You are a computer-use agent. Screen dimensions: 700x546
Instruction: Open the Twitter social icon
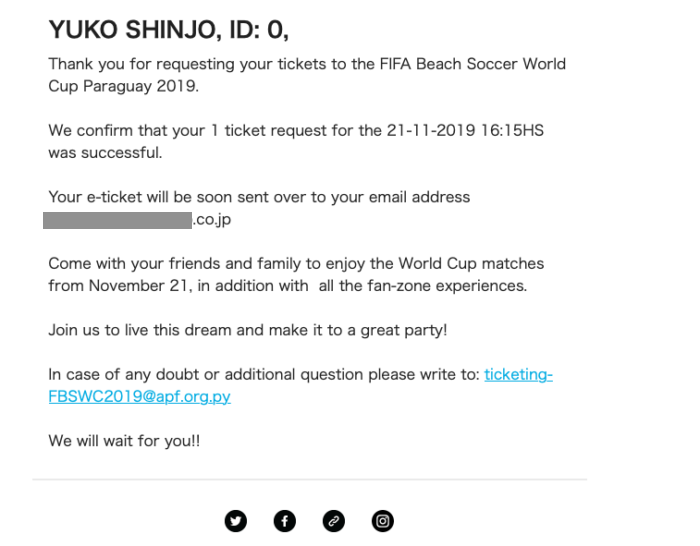236,521
